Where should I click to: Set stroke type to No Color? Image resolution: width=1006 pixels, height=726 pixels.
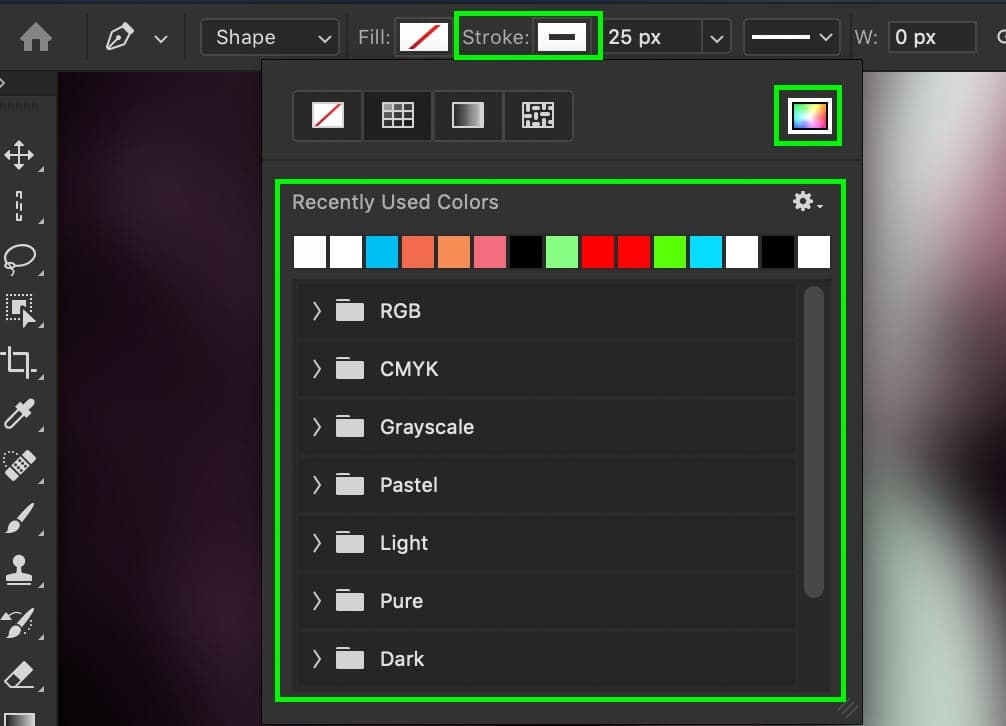pyautogui.click(x=328, y=116)
